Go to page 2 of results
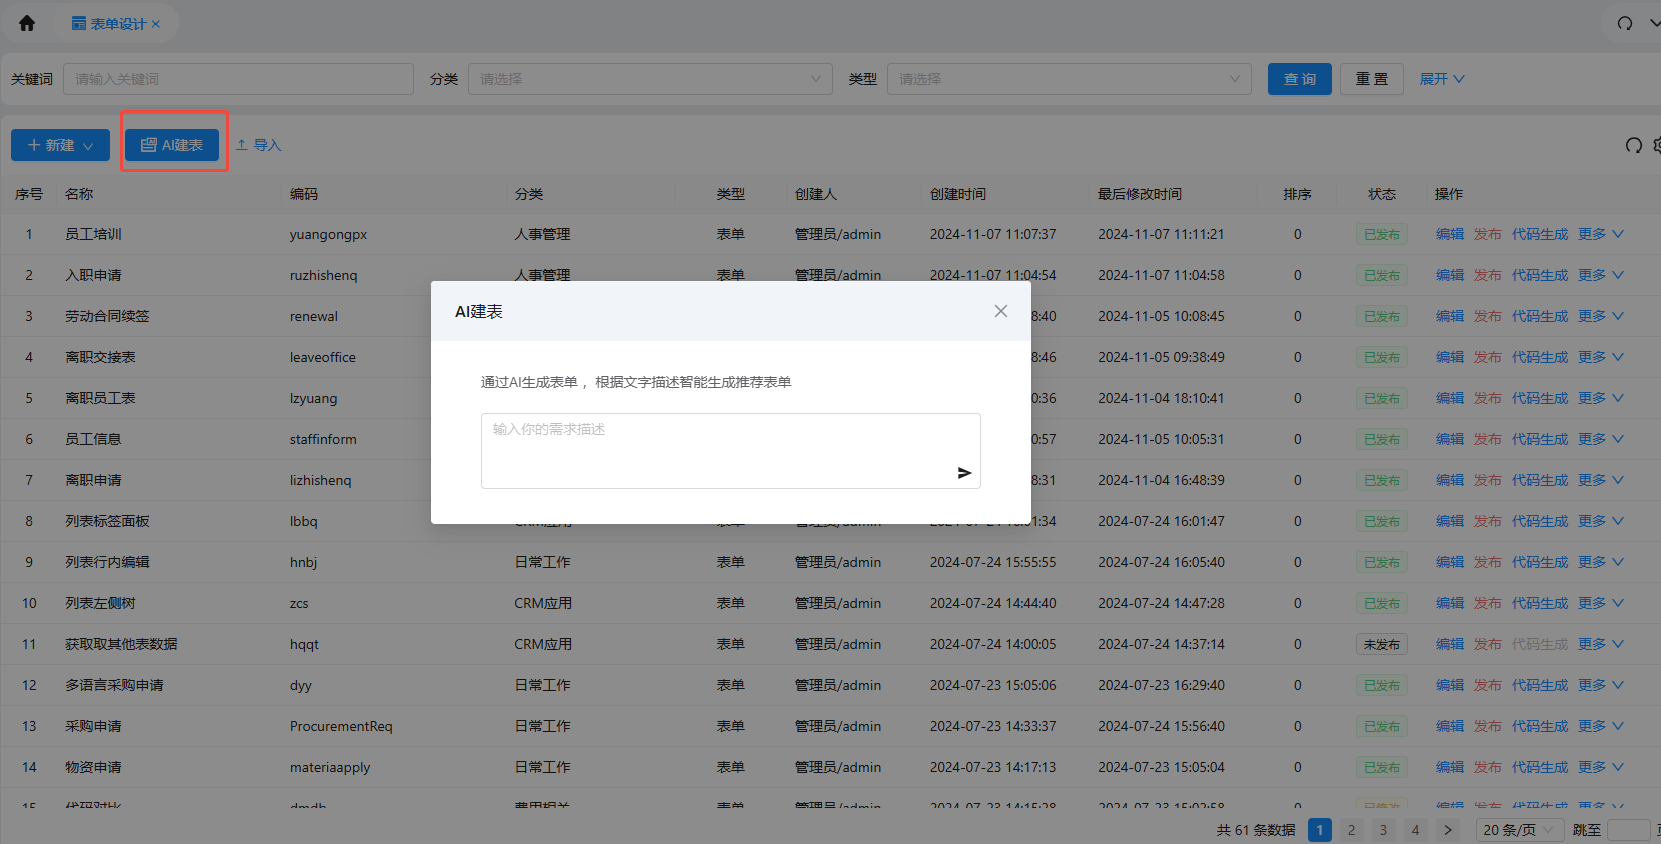This screenshot has height=844, width=1661. coord(1351,830)
